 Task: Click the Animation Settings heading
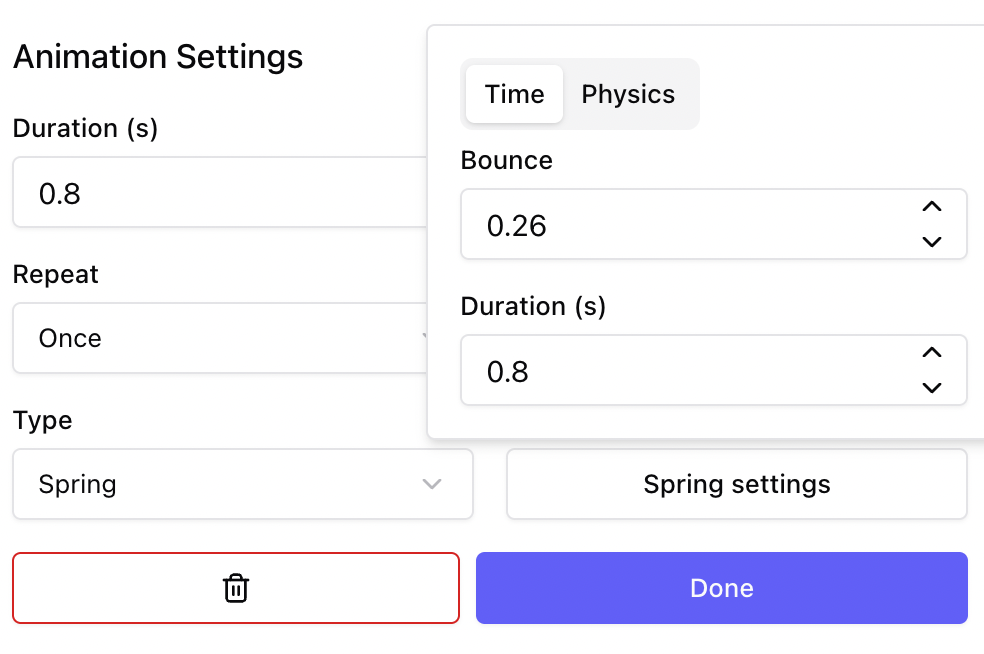[158, 57]
